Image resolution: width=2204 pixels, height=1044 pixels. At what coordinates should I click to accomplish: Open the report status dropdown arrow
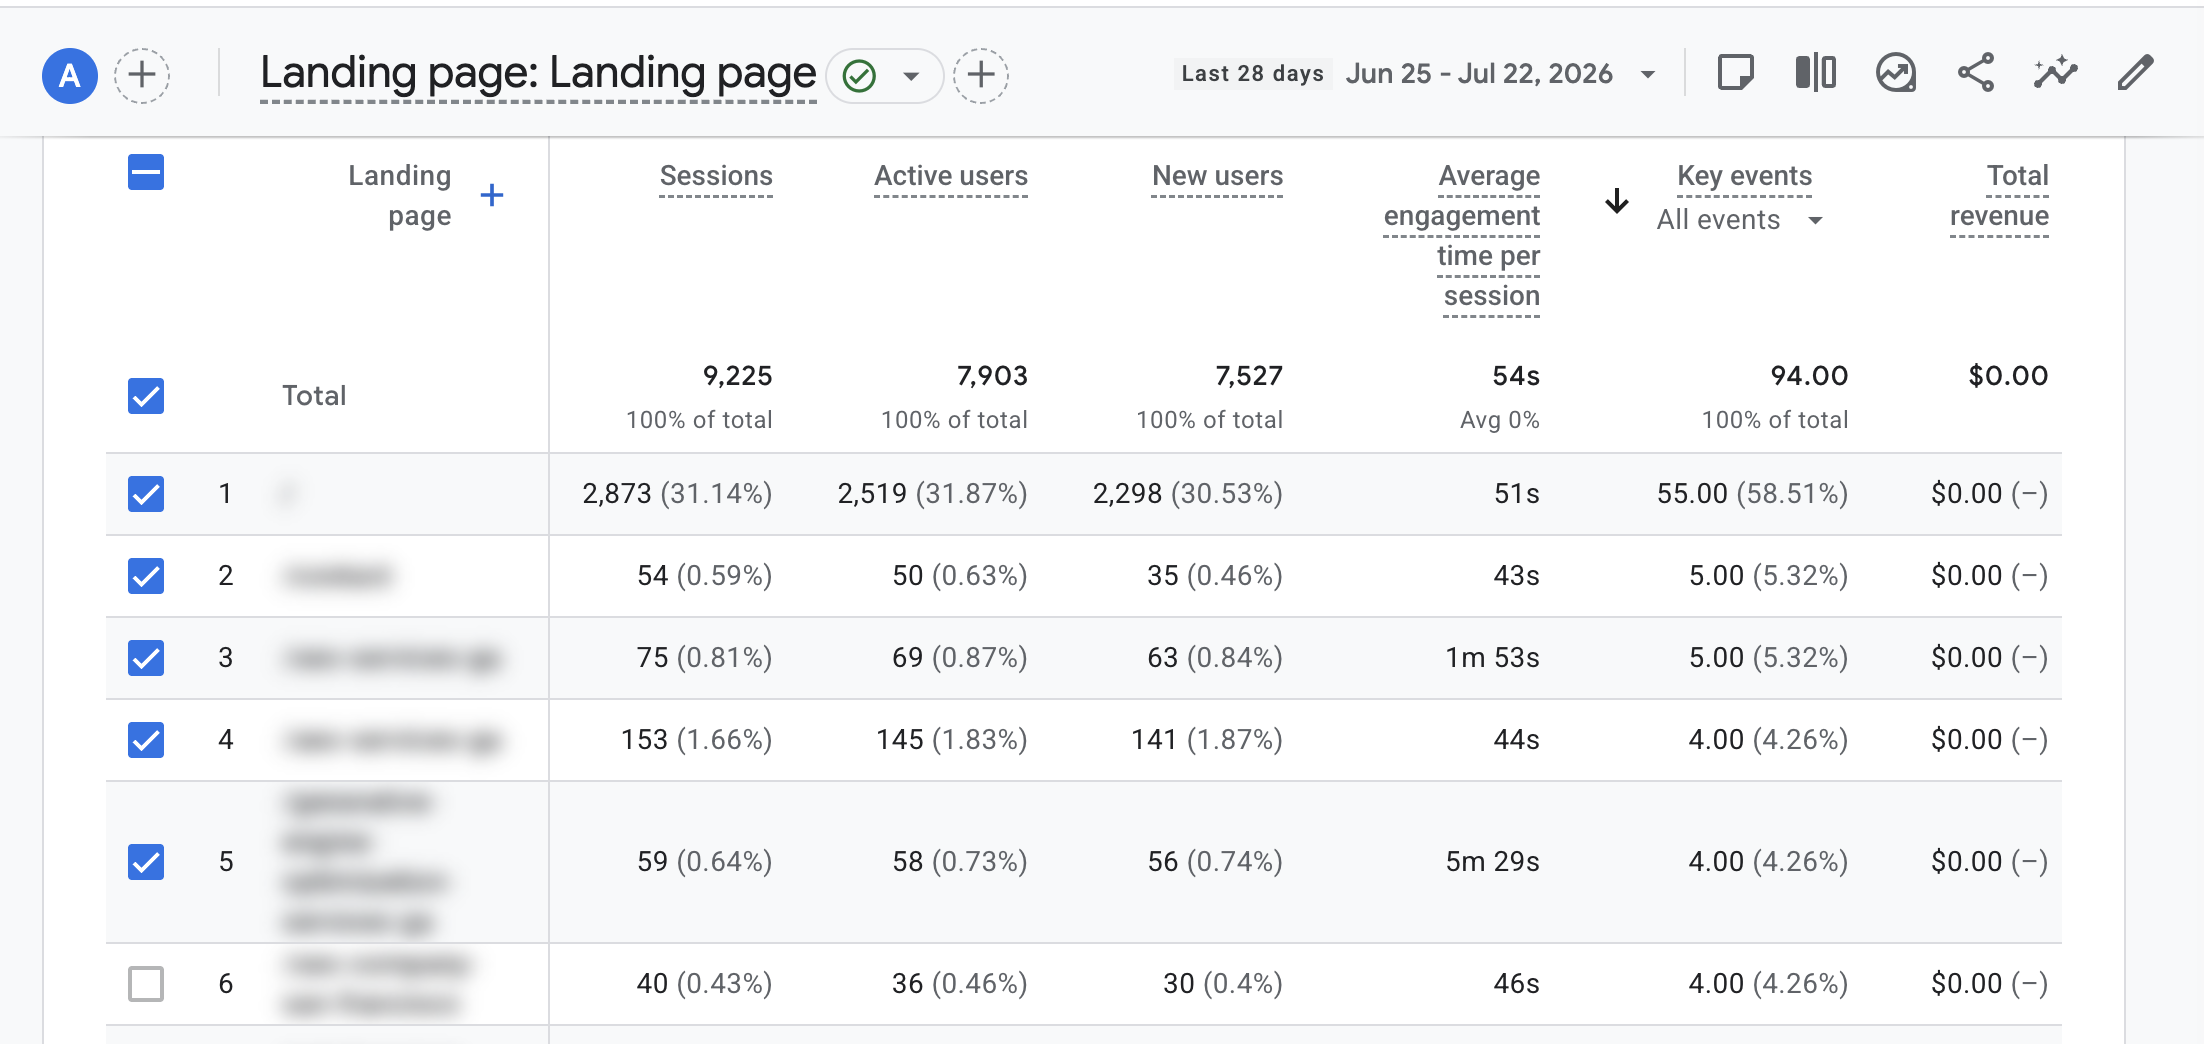pyautogui.click(x=911, y=76)
